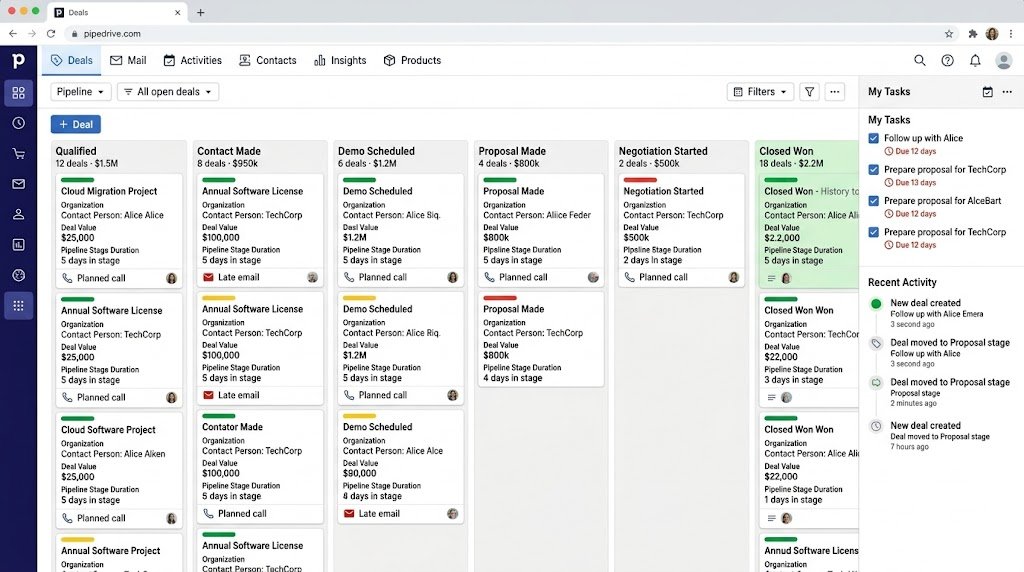Open the Contator Made deal title
Image resolution: width=1024 pixels, height=572 pixels.
232,427
